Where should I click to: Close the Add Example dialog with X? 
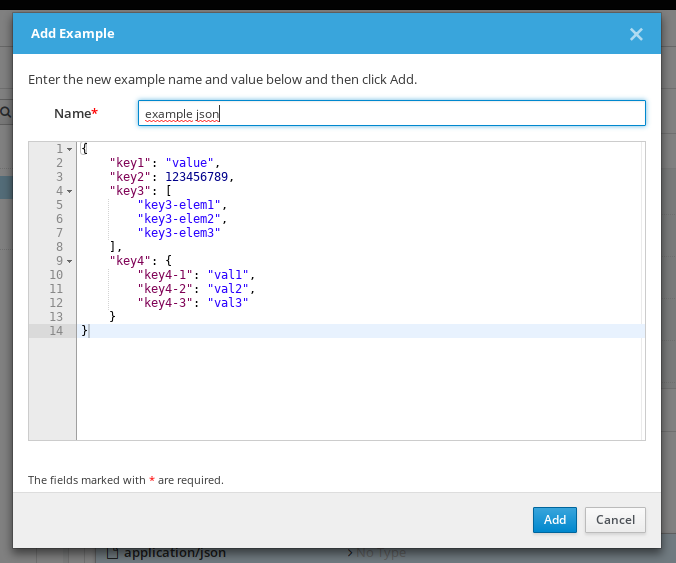636,34
